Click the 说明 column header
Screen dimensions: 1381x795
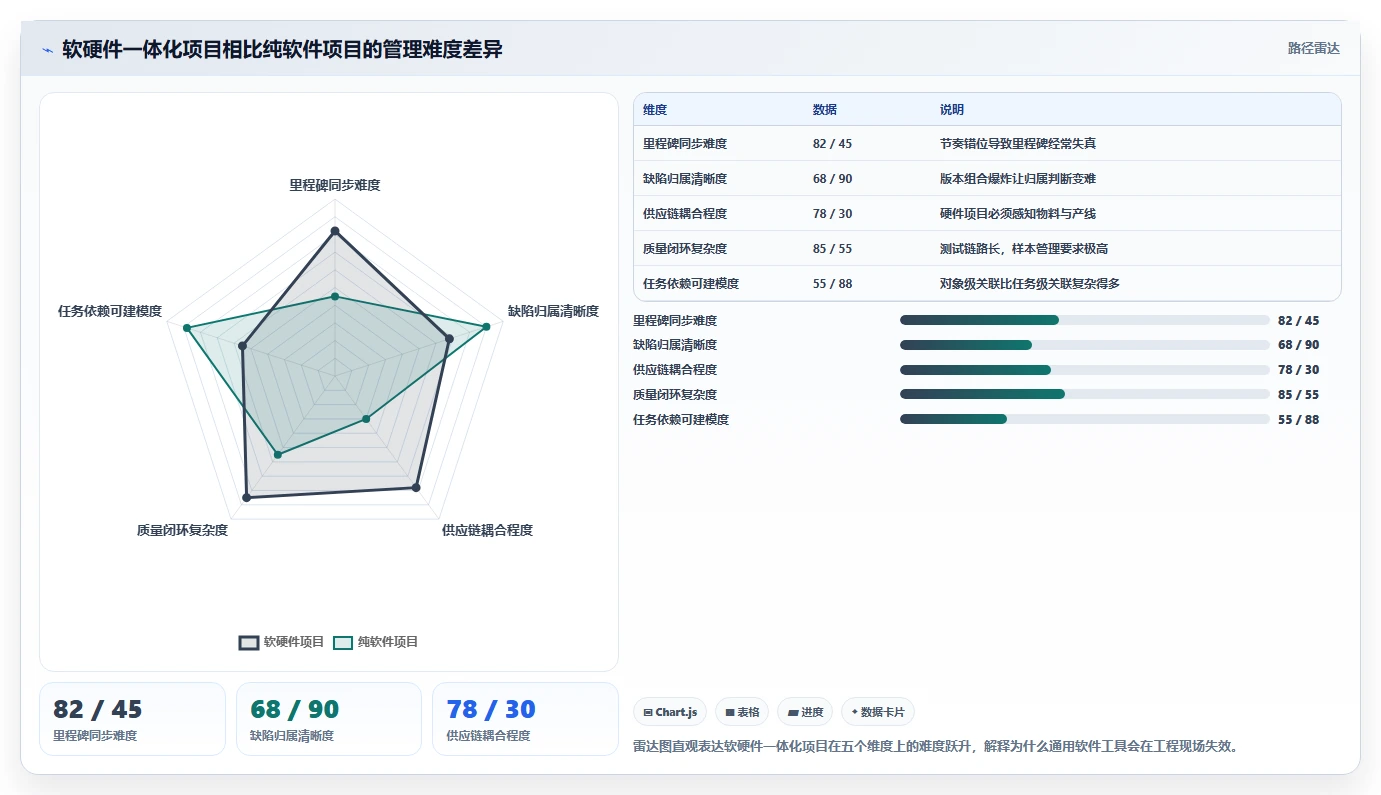952,110
